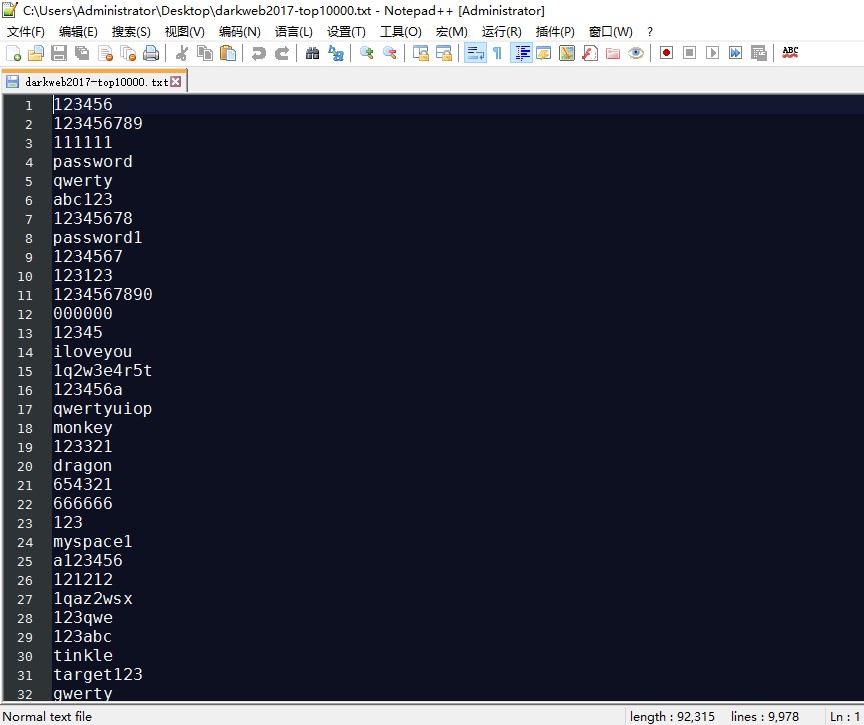Viewport: 864px width, 725px height.
Task: Click the text 'password' on line 4
Action: (x=93, y=161)
